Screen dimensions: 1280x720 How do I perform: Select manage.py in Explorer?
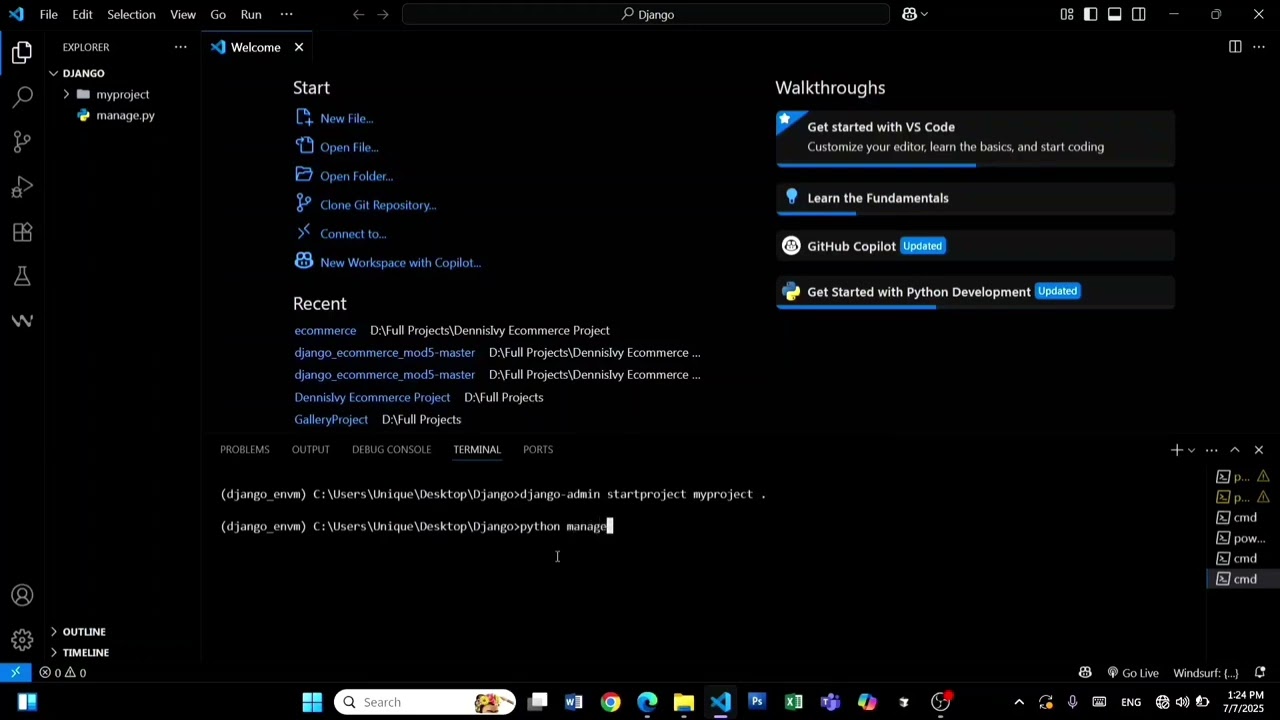125,115
